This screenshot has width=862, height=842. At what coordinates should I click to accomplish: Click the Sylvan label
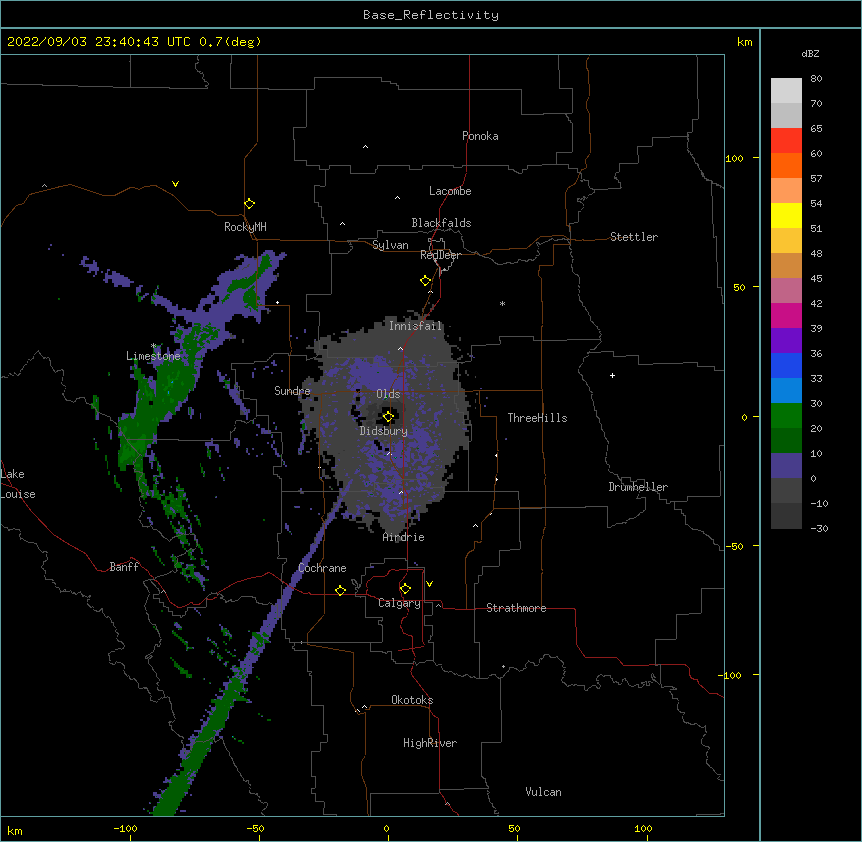pos(390,245)
